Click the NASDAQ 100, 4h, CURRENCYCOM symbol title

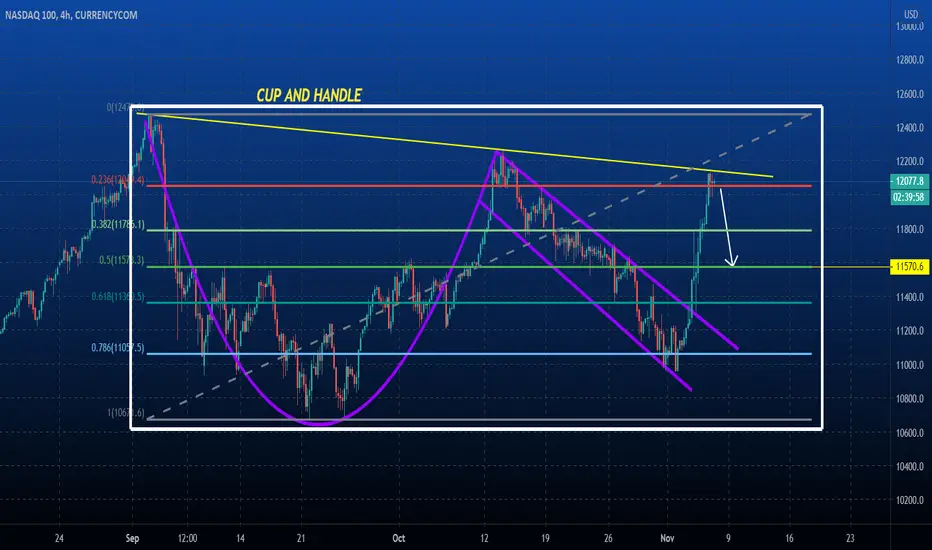click(71, 15)
